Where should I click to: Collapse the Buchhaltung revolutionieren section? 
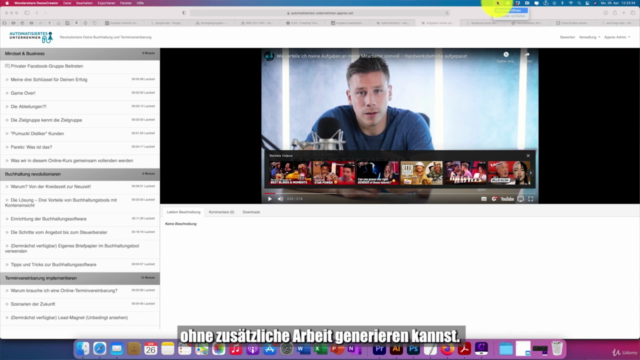click(80, 174)
